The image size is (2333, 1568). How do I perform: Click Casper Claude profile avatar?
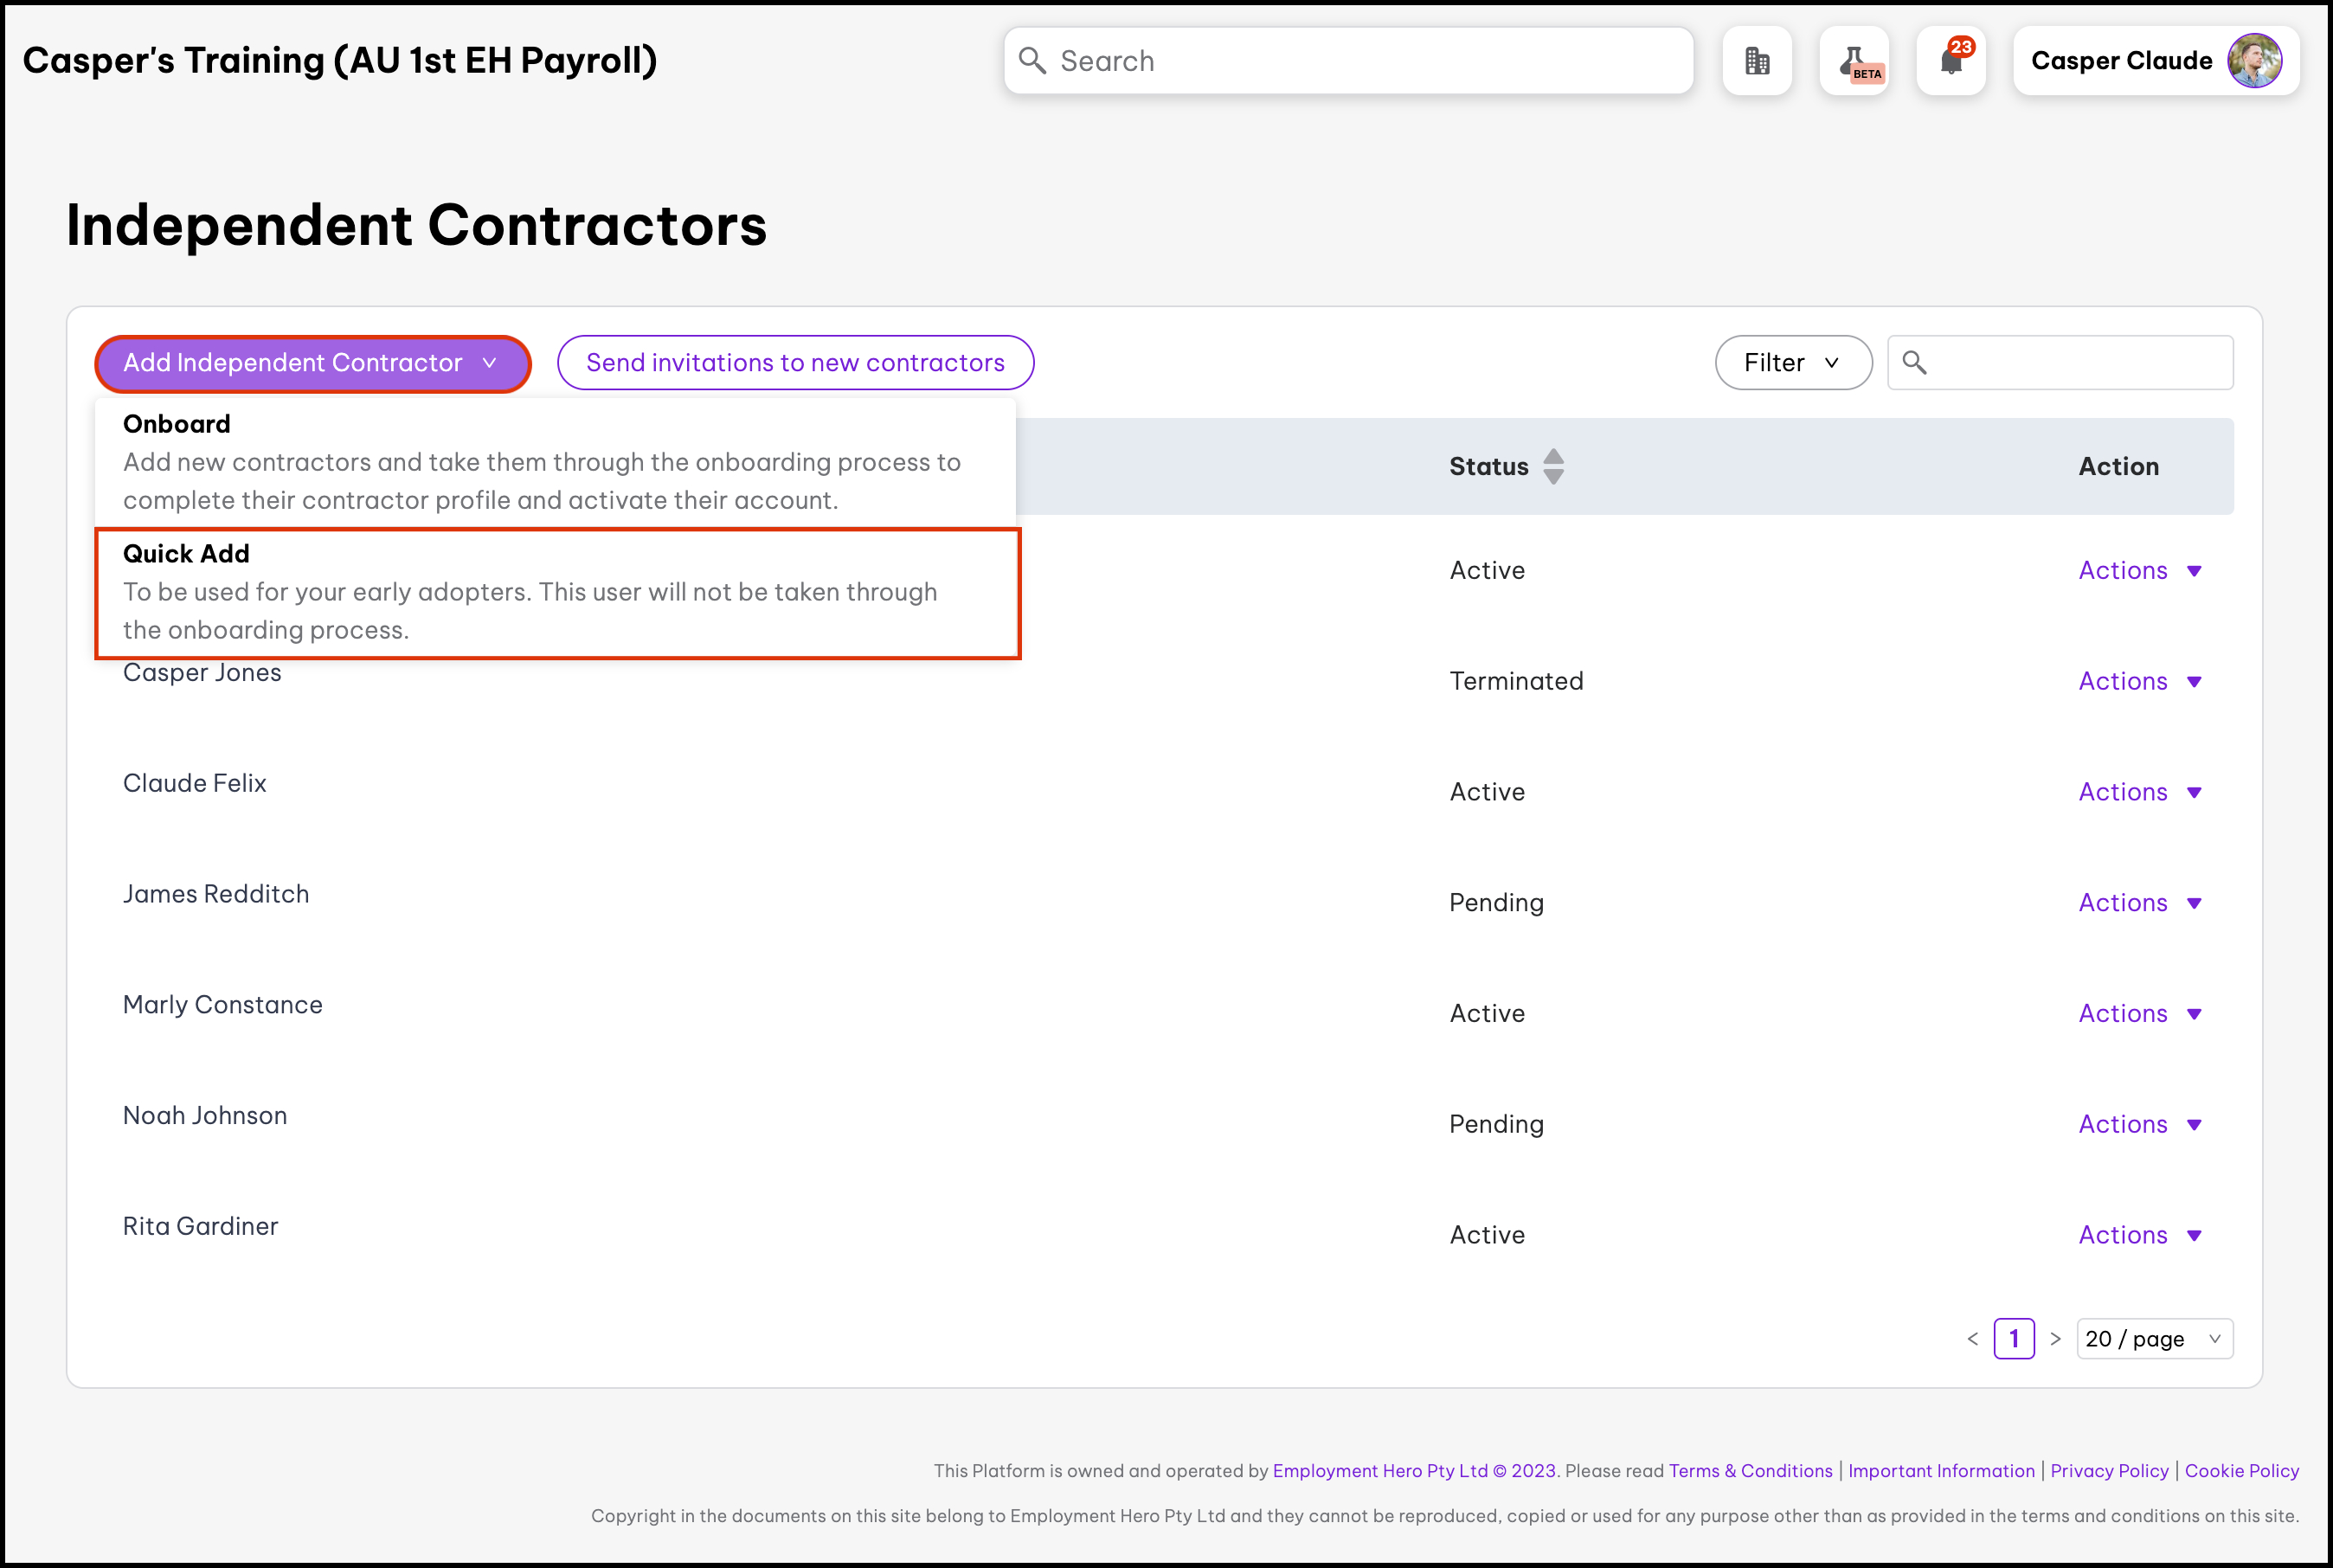[x=2254, y=61]
